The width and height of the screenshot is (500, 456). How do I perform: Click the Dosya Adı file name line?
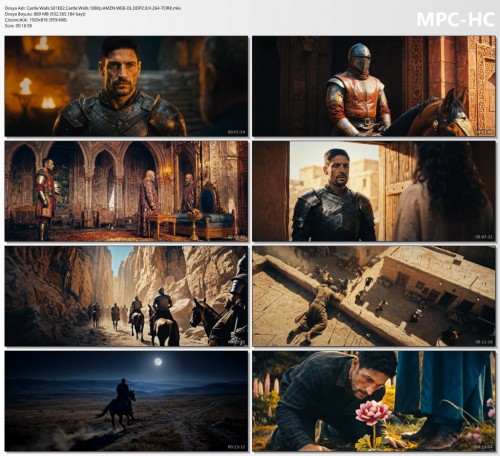coord(93,8)
